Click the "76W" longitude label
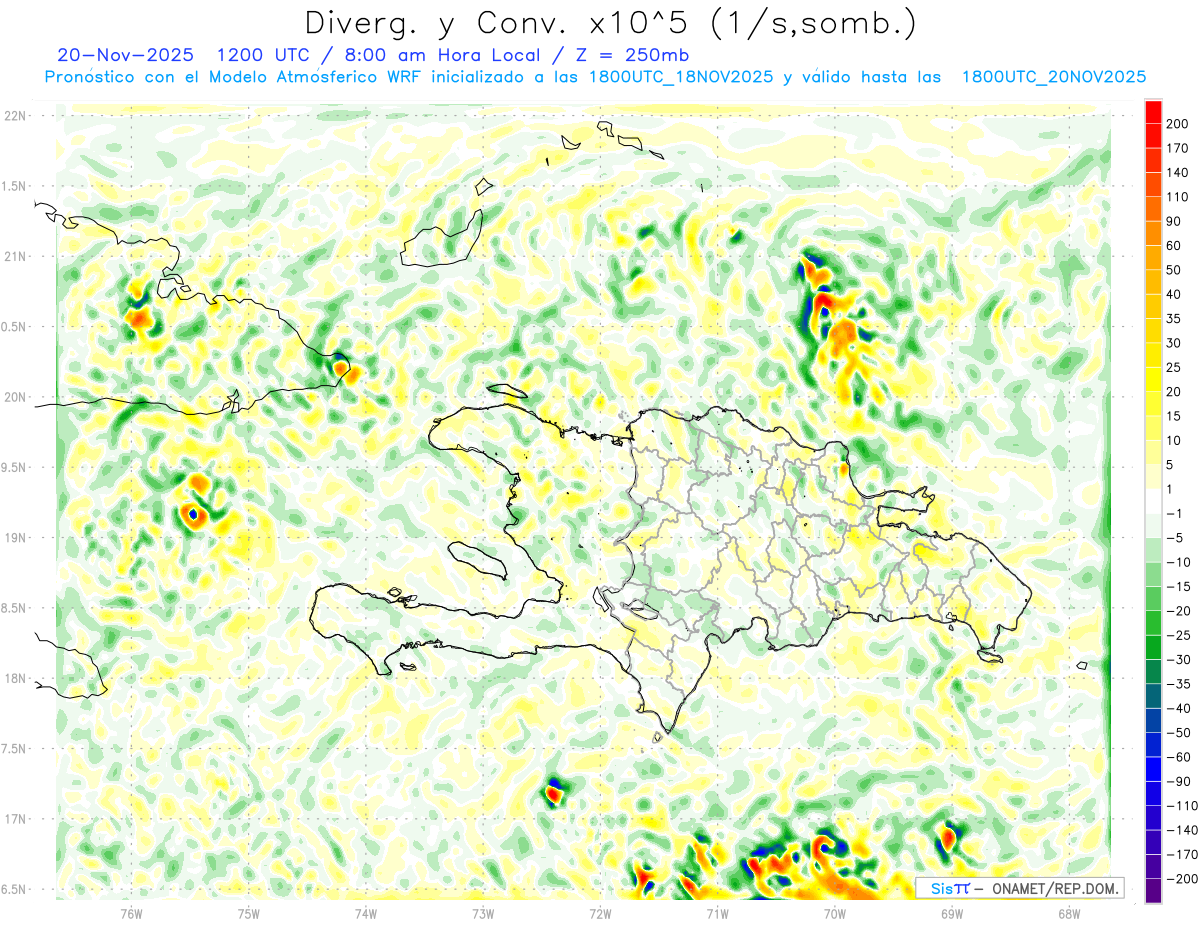The width and height of the screenshot is (1200, 927). 131,913
